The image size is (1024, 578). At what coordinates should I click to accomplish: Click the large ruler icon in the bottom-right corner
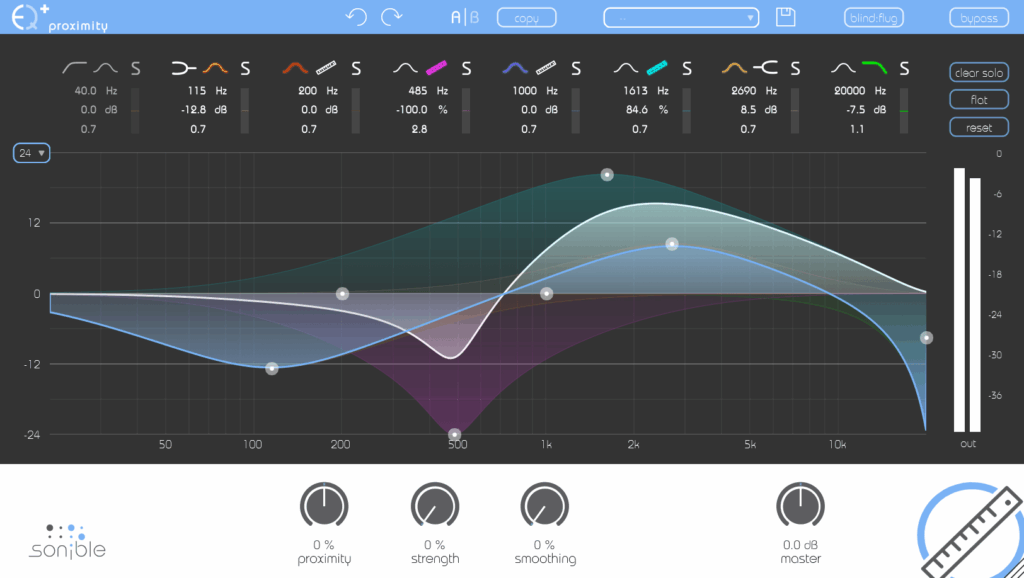point(971,530)
